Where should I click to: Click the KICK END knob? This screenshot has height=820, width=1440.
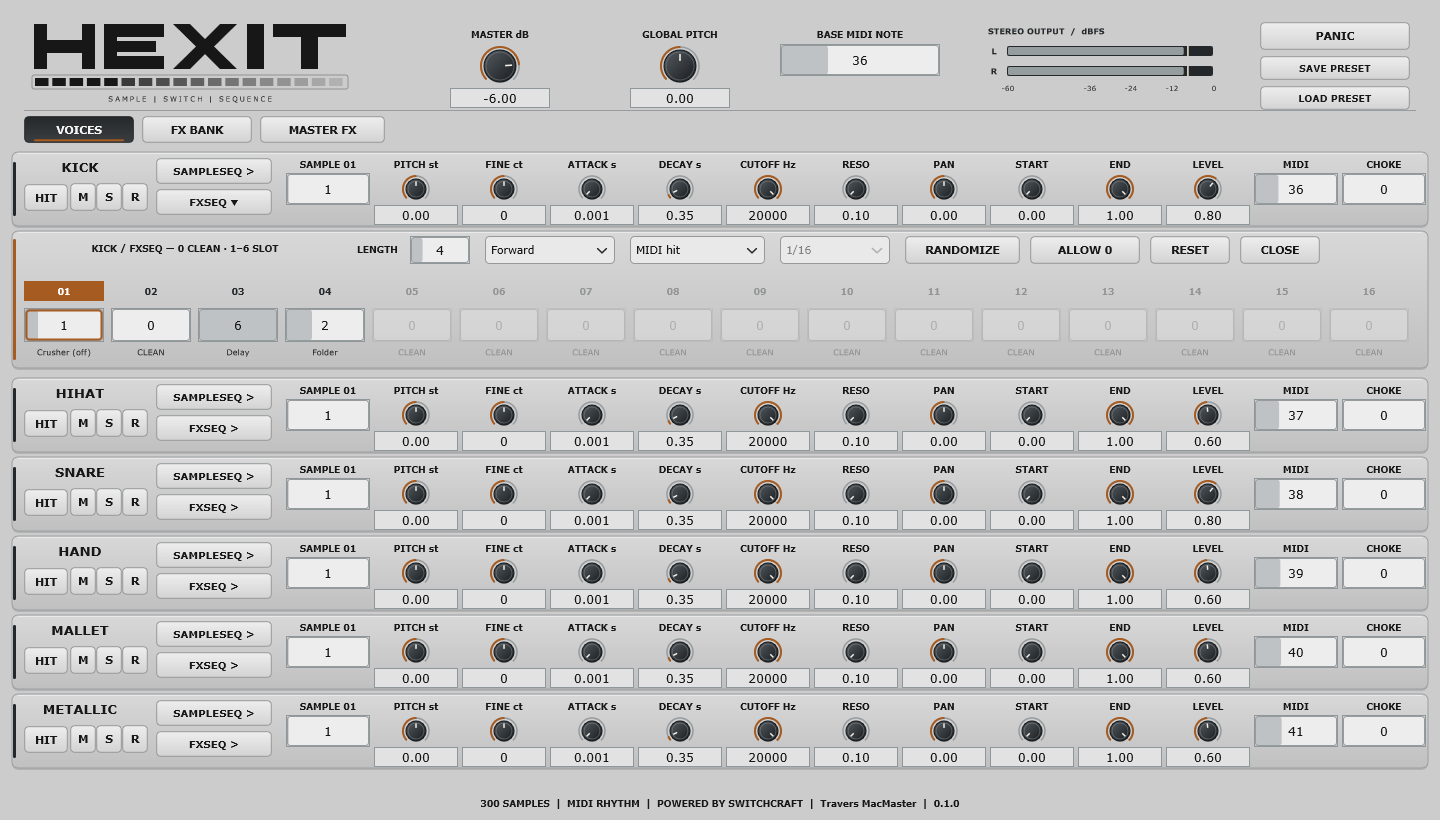(x=1120, y=189)
